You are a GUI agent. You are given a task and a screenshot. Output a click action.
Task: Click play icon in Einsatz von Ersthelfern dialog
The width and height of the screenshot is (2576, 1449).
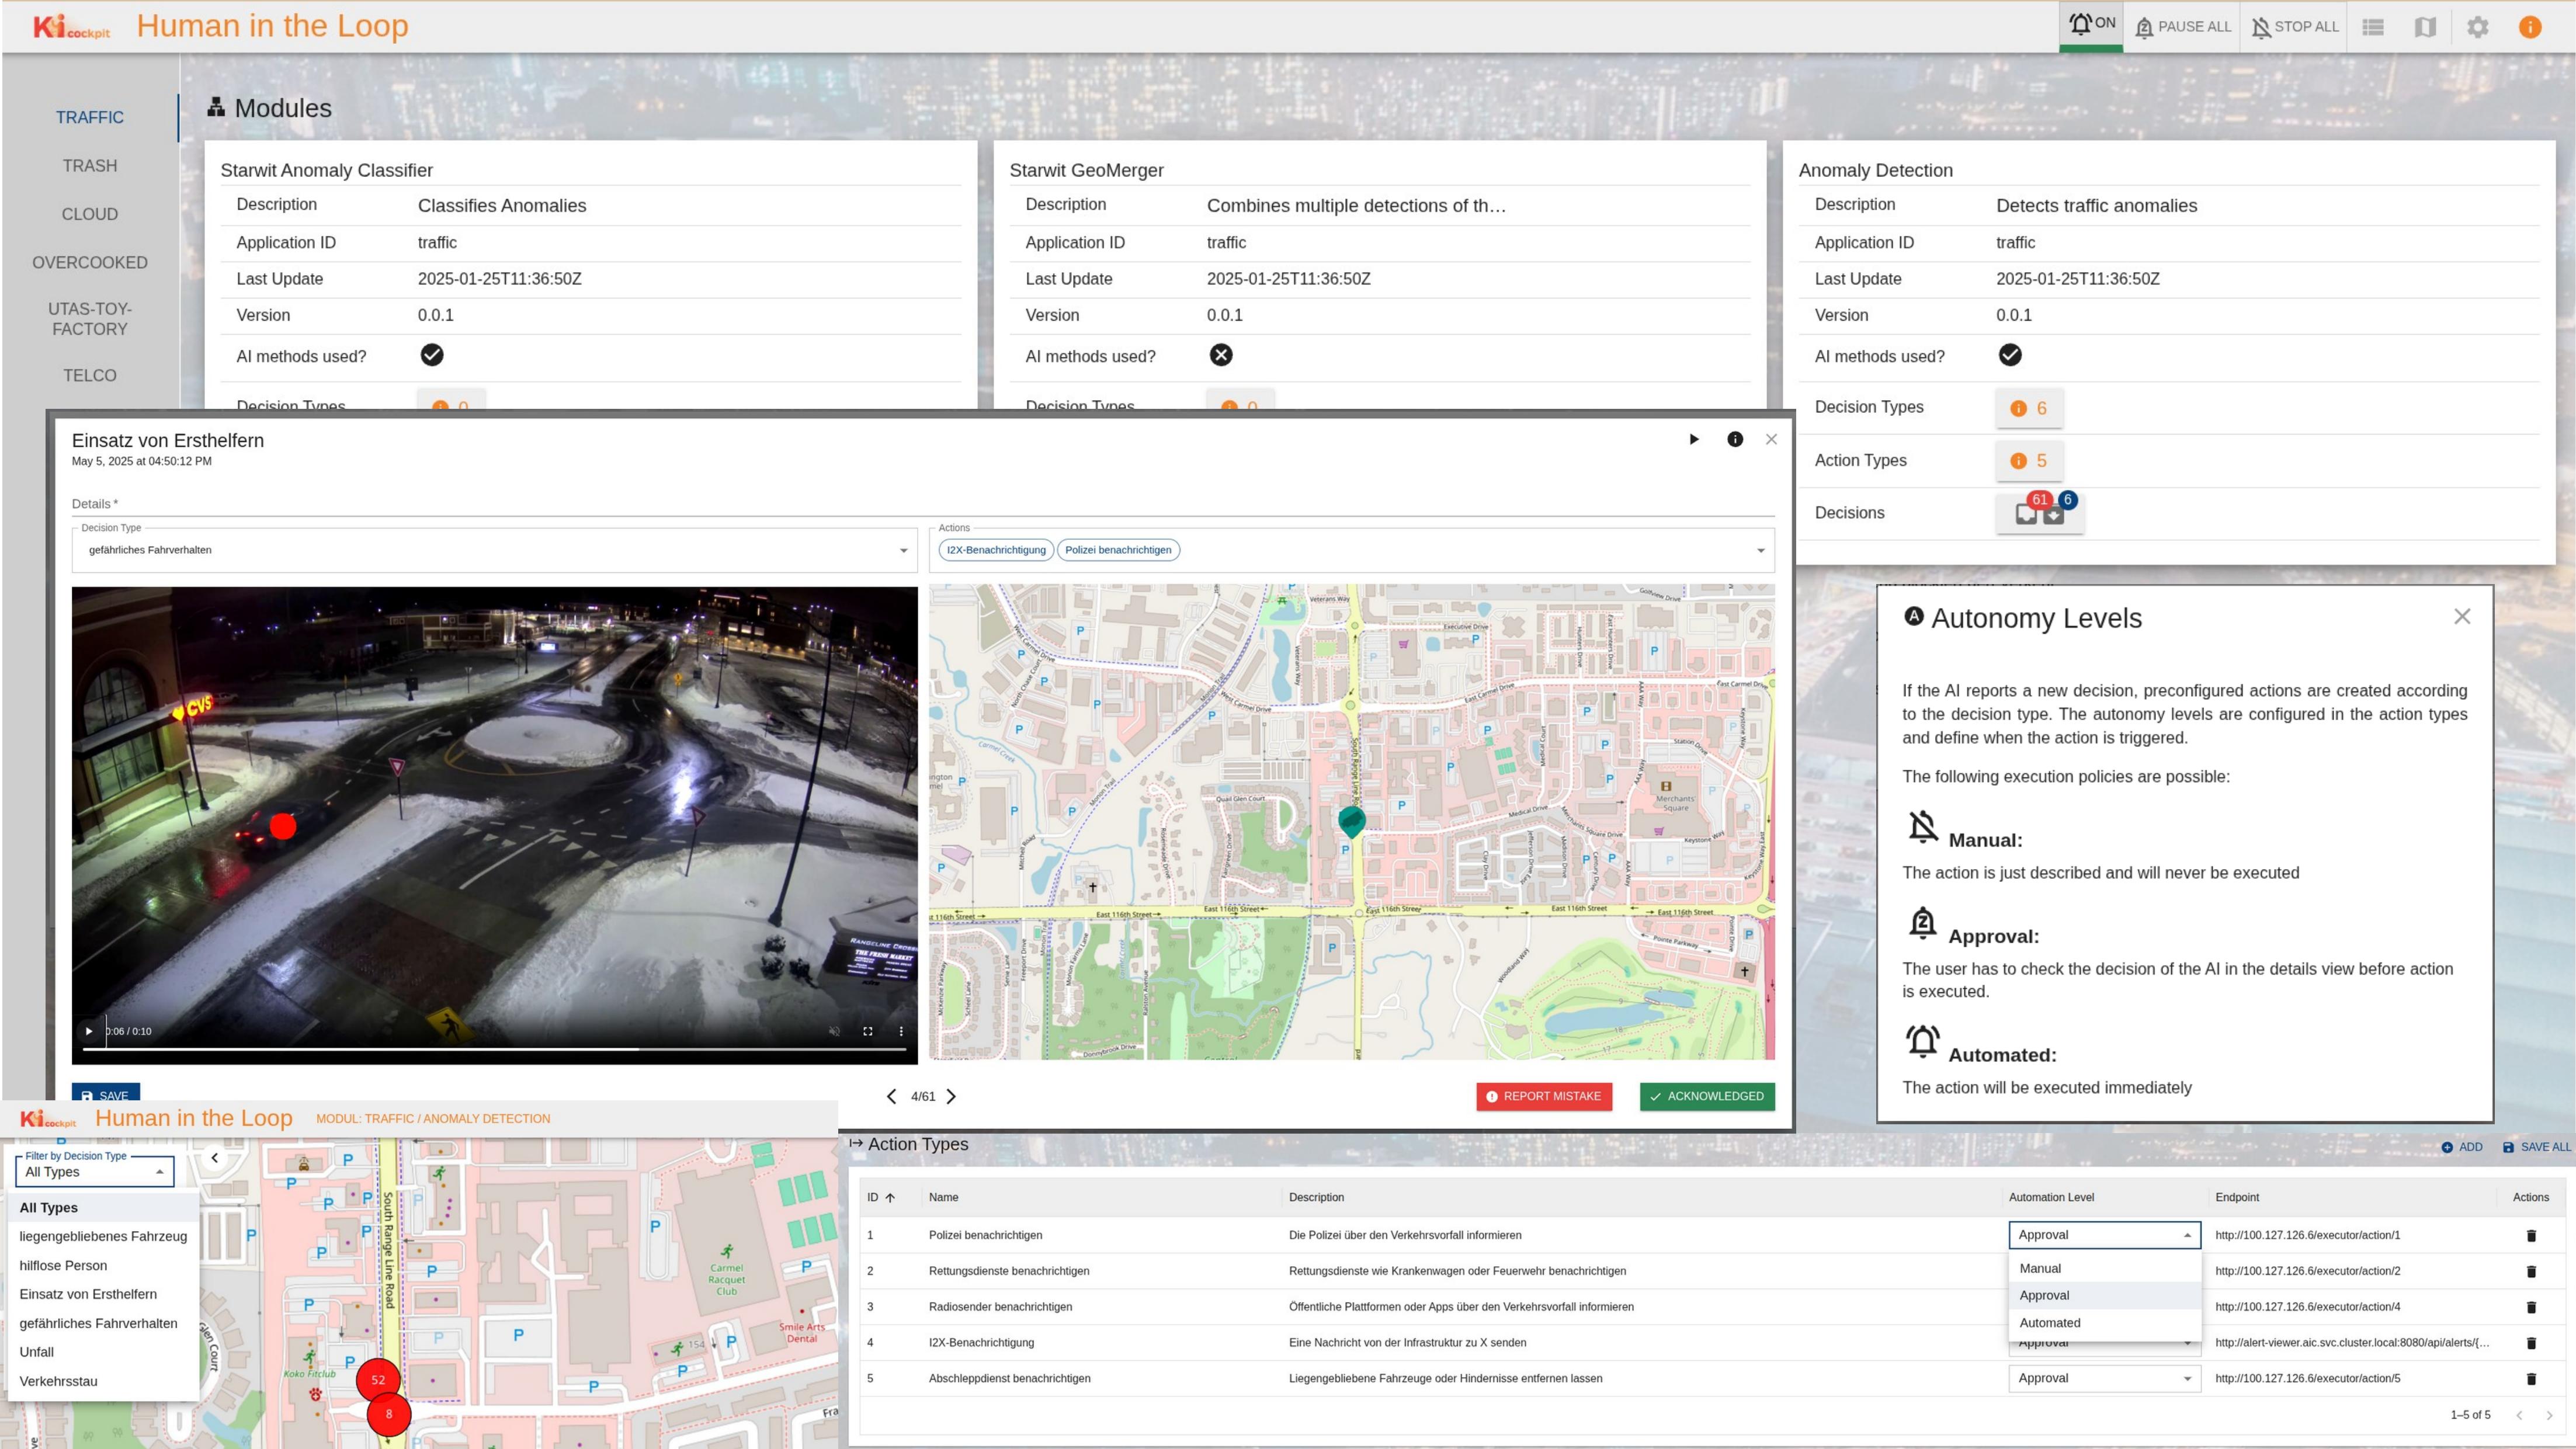click(1694, 439)
